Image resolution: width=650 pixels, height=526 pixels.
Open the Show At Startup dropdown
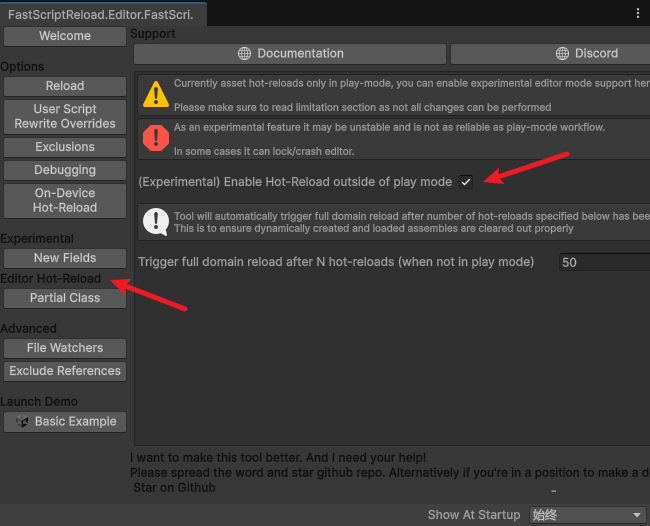(x=587, y=515)
